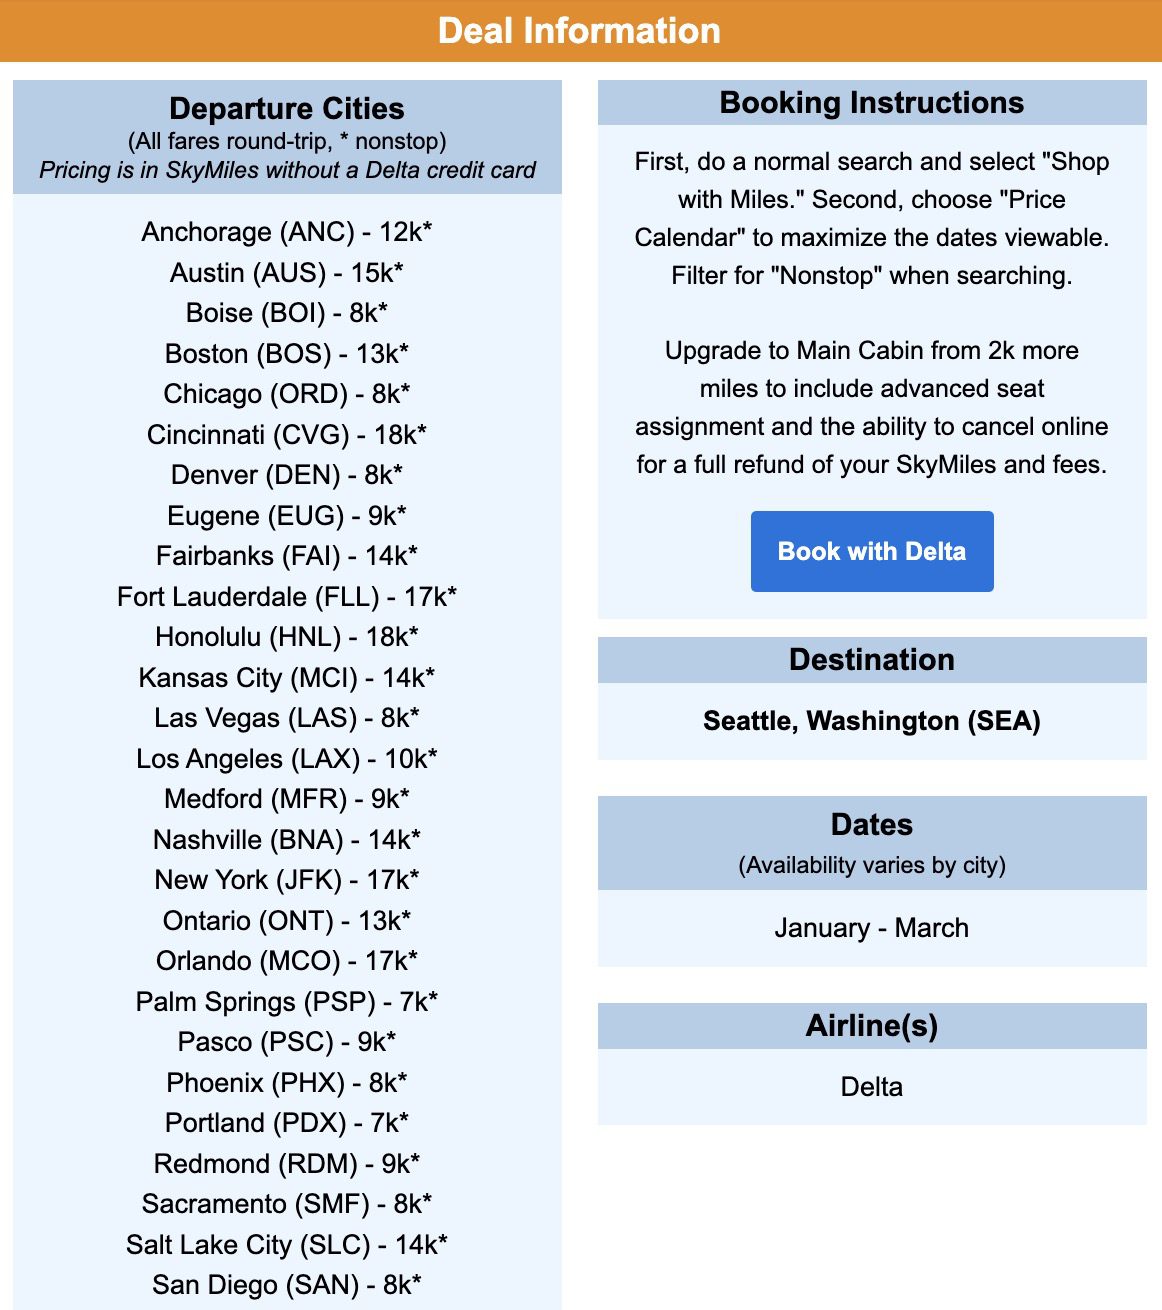Click the Booking Instructions header
The width and height of the screenshot is (1162, 1310).
871,103
